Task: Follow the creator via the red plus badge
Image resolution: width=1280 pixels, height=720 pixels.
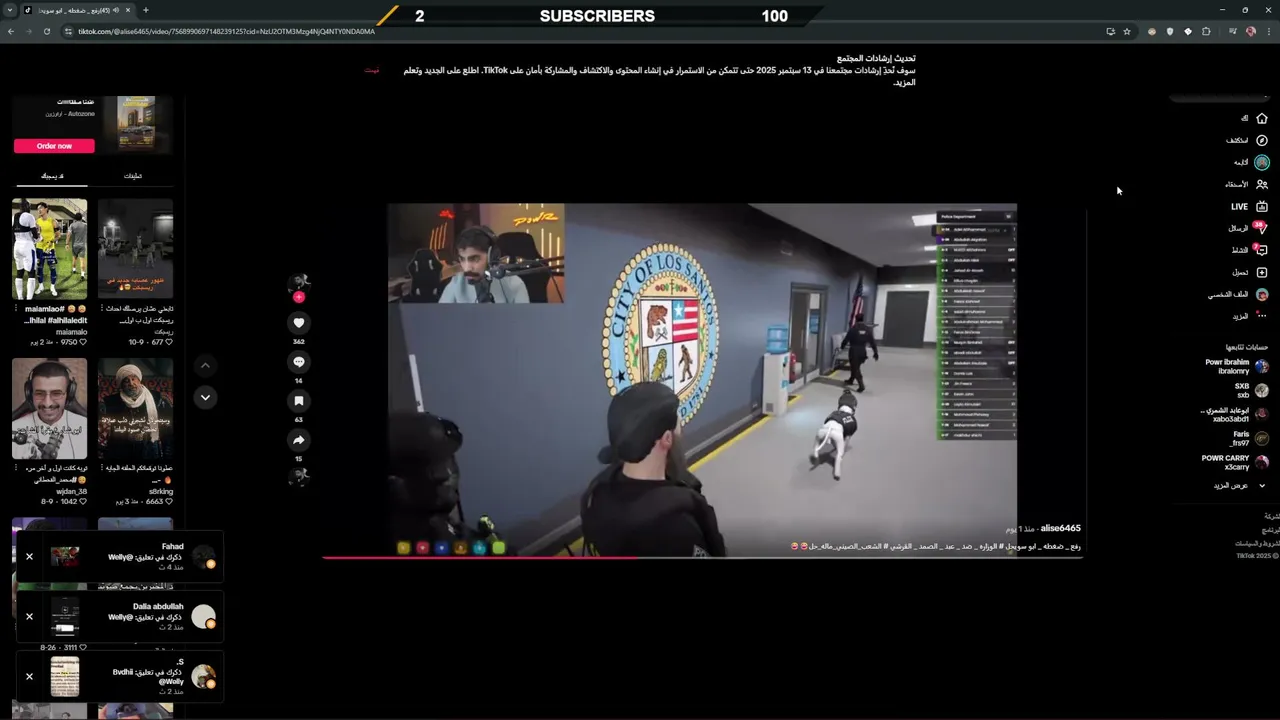Action: (298, 297)
